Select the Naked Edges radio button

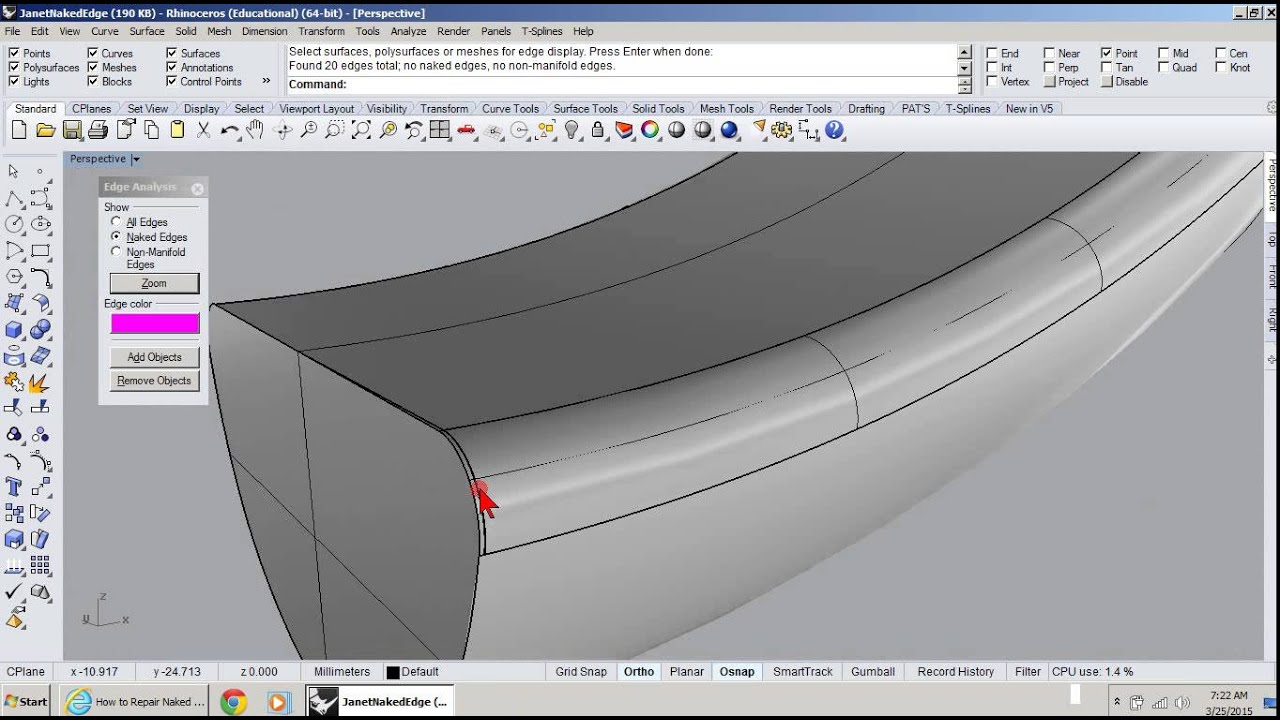pos(116,237)
